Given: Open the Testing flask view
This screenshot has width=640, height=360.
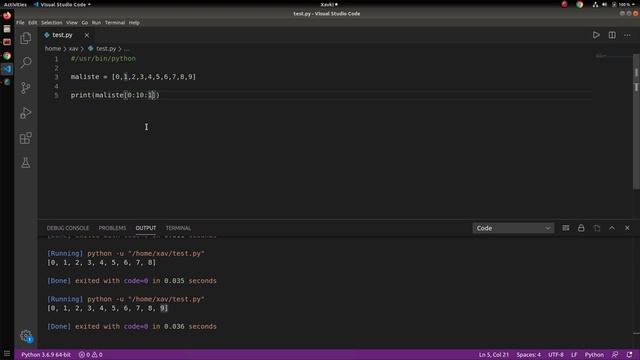Looking at the screenshot, I should click(26, 163).
